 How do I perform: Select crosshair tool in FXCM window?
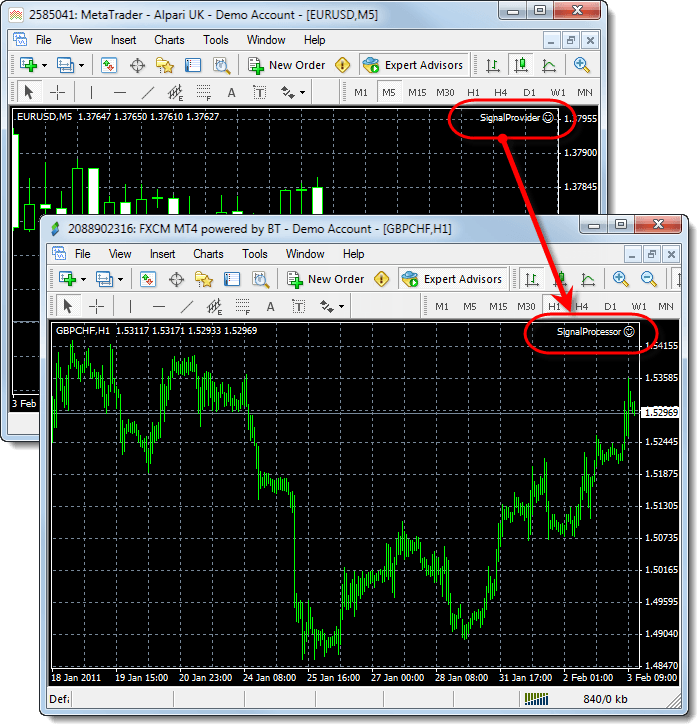coord(96,306)
